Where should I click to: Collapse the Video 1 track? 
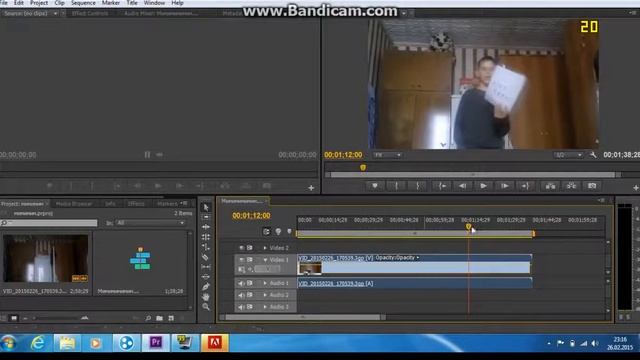265,260
